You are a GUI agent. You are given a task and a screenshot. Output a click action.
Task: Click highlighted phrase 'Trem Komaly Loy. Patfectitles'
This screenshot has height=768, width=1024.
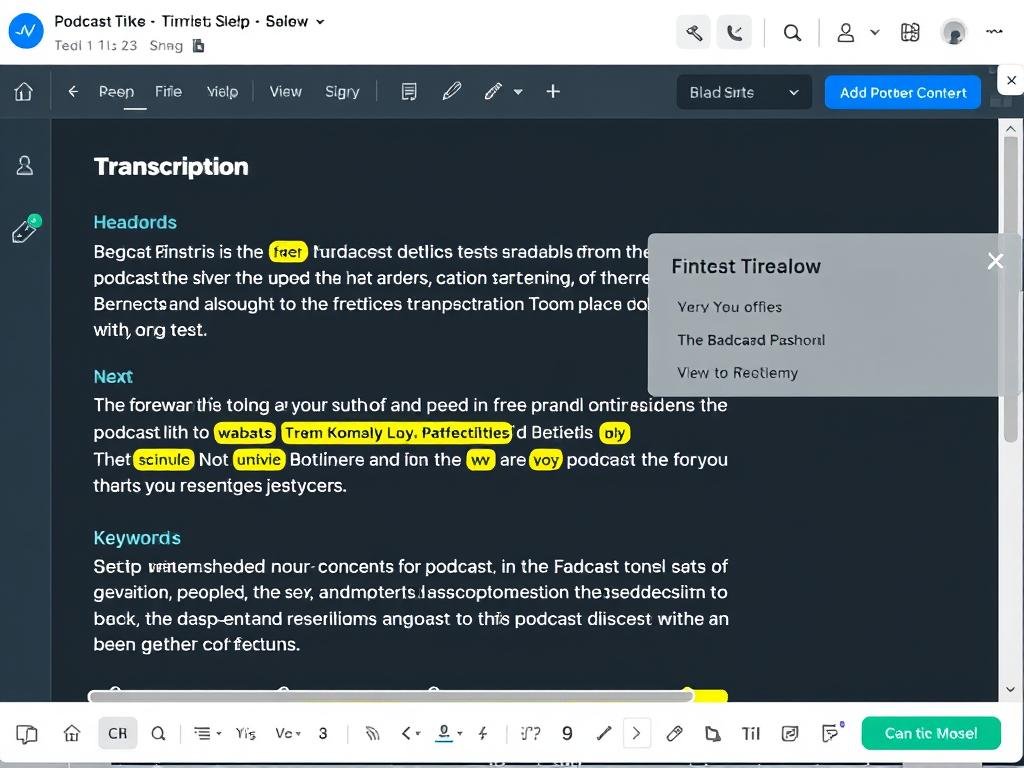pos(396,433)
